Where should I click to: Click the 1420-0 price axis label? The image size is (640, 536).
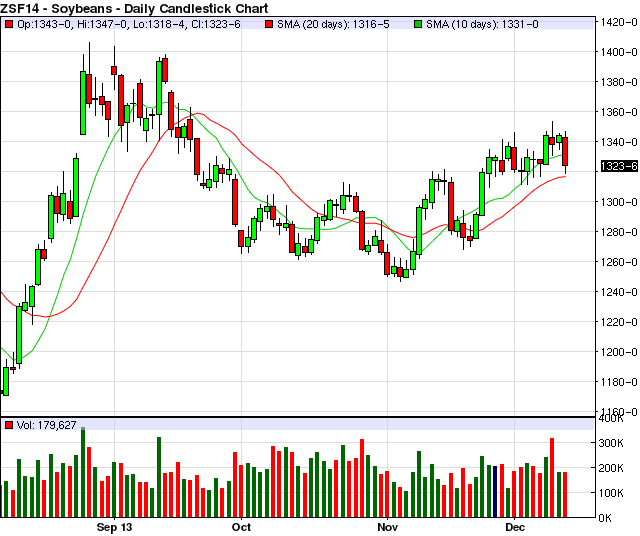(619, 22)
